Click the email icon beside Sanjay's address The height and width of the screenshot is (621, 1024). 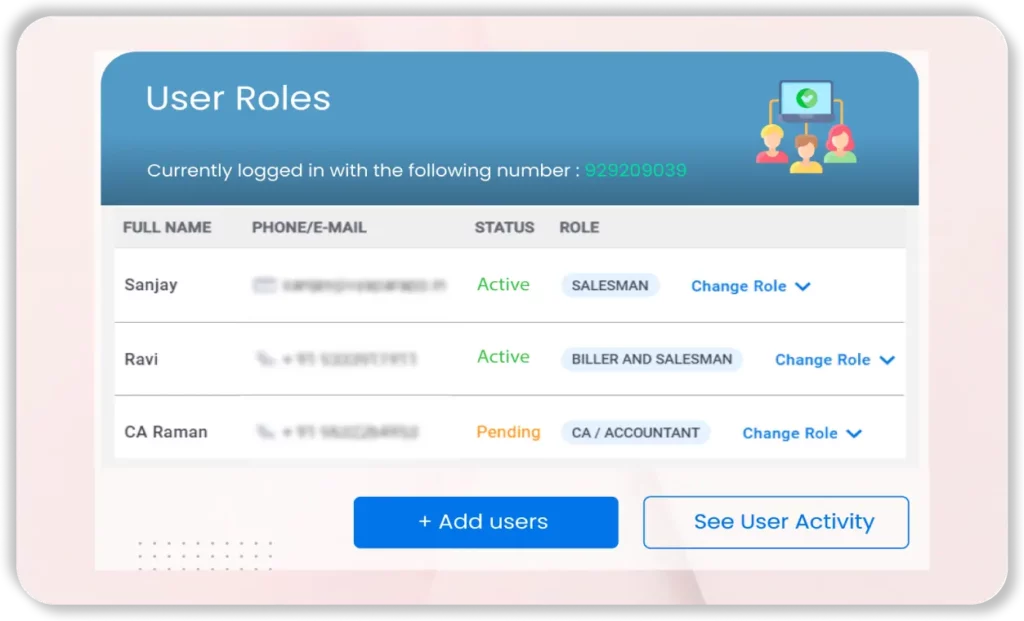(264, 285)
